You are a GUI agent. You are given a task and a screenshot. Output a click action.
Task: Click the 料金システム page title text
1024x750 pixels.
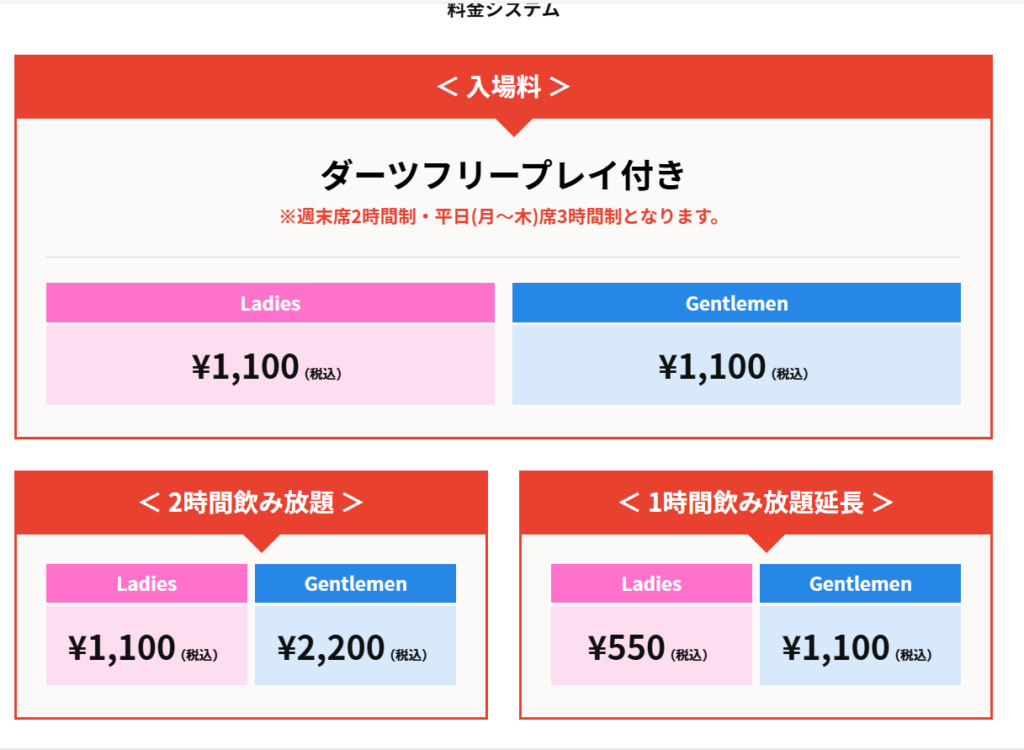click(504, 10)
